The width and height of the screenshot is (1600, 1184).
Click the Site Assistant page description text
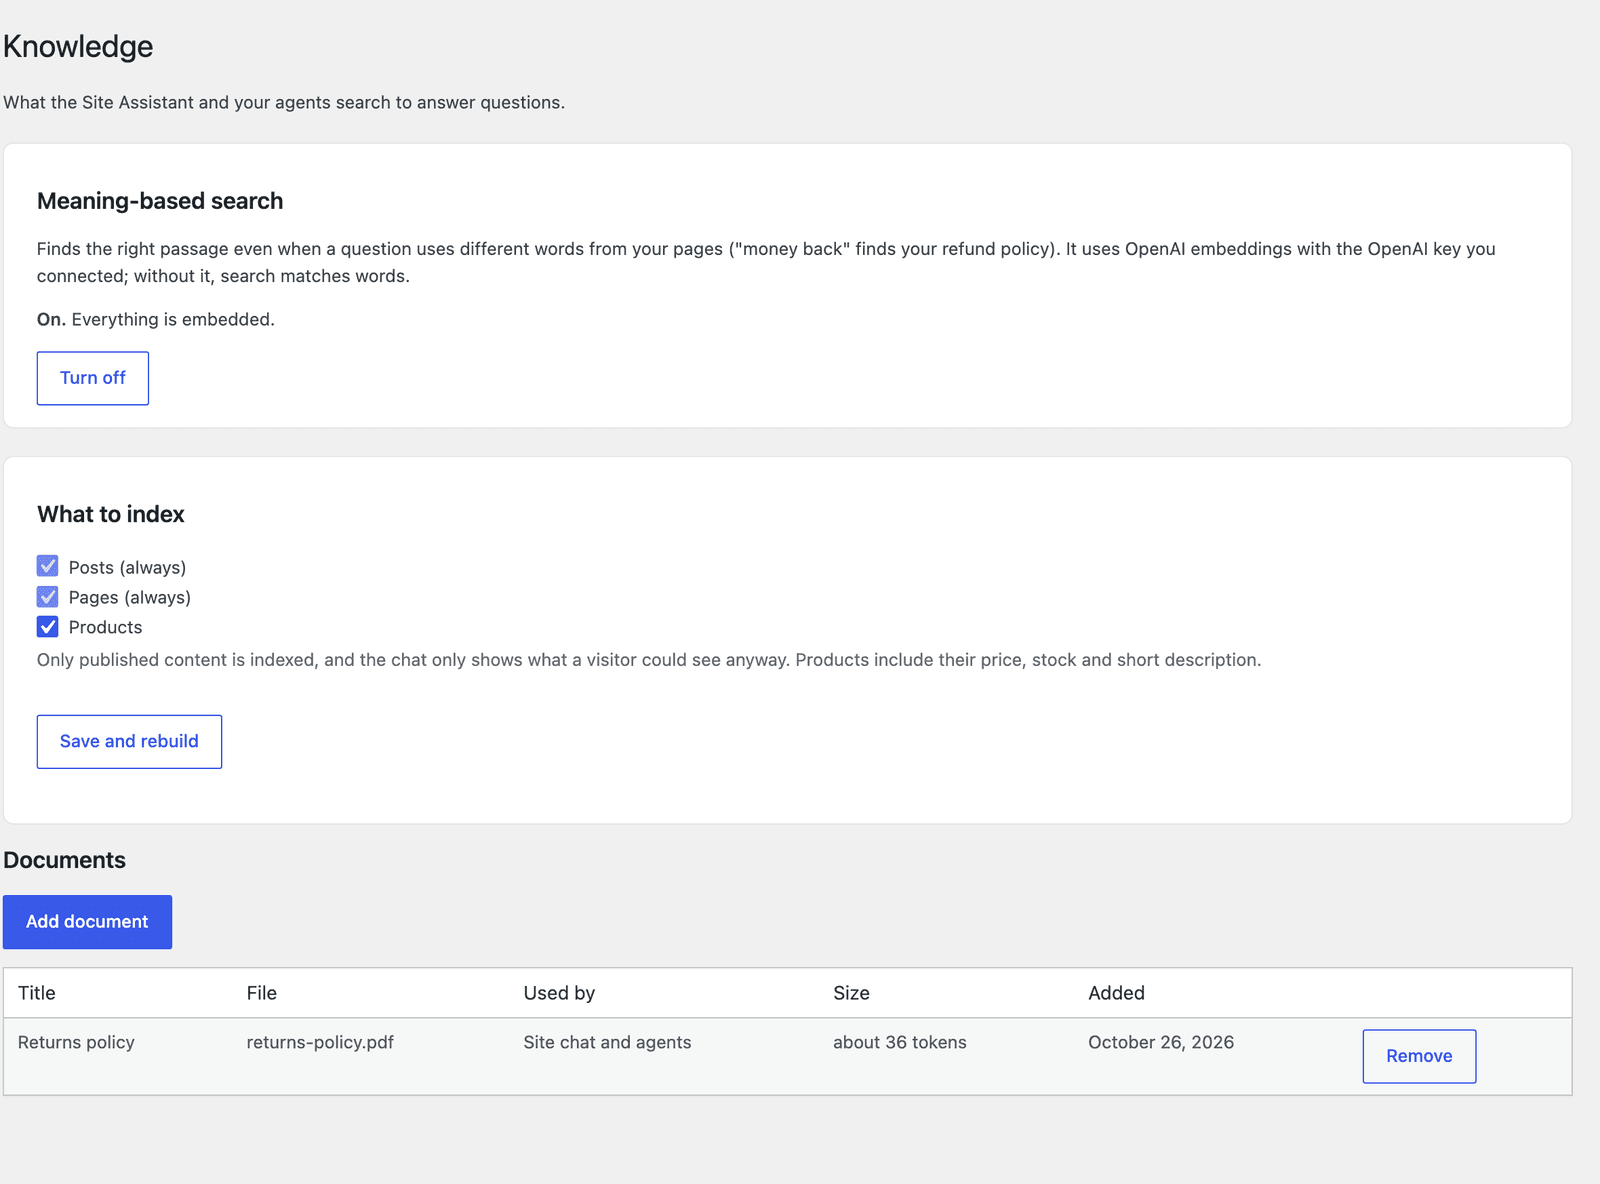click(284, 102)
